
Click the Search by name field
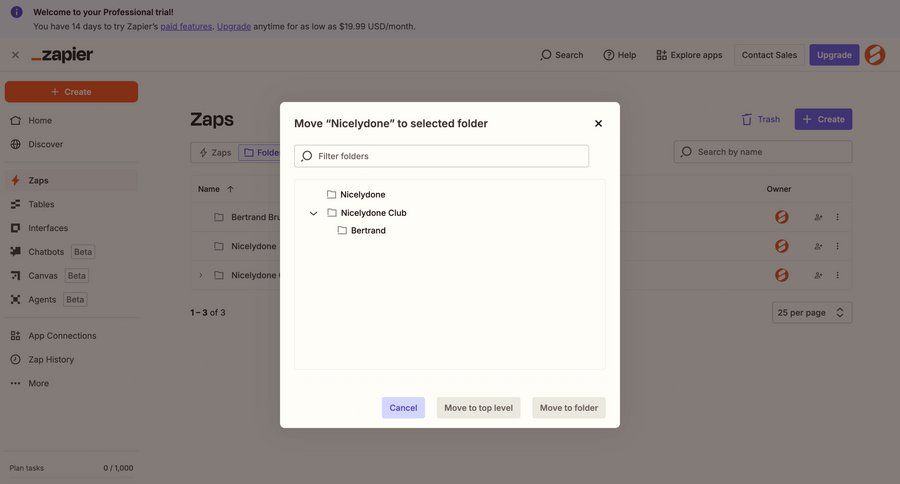pyautogui.click(x=763, y=152)
